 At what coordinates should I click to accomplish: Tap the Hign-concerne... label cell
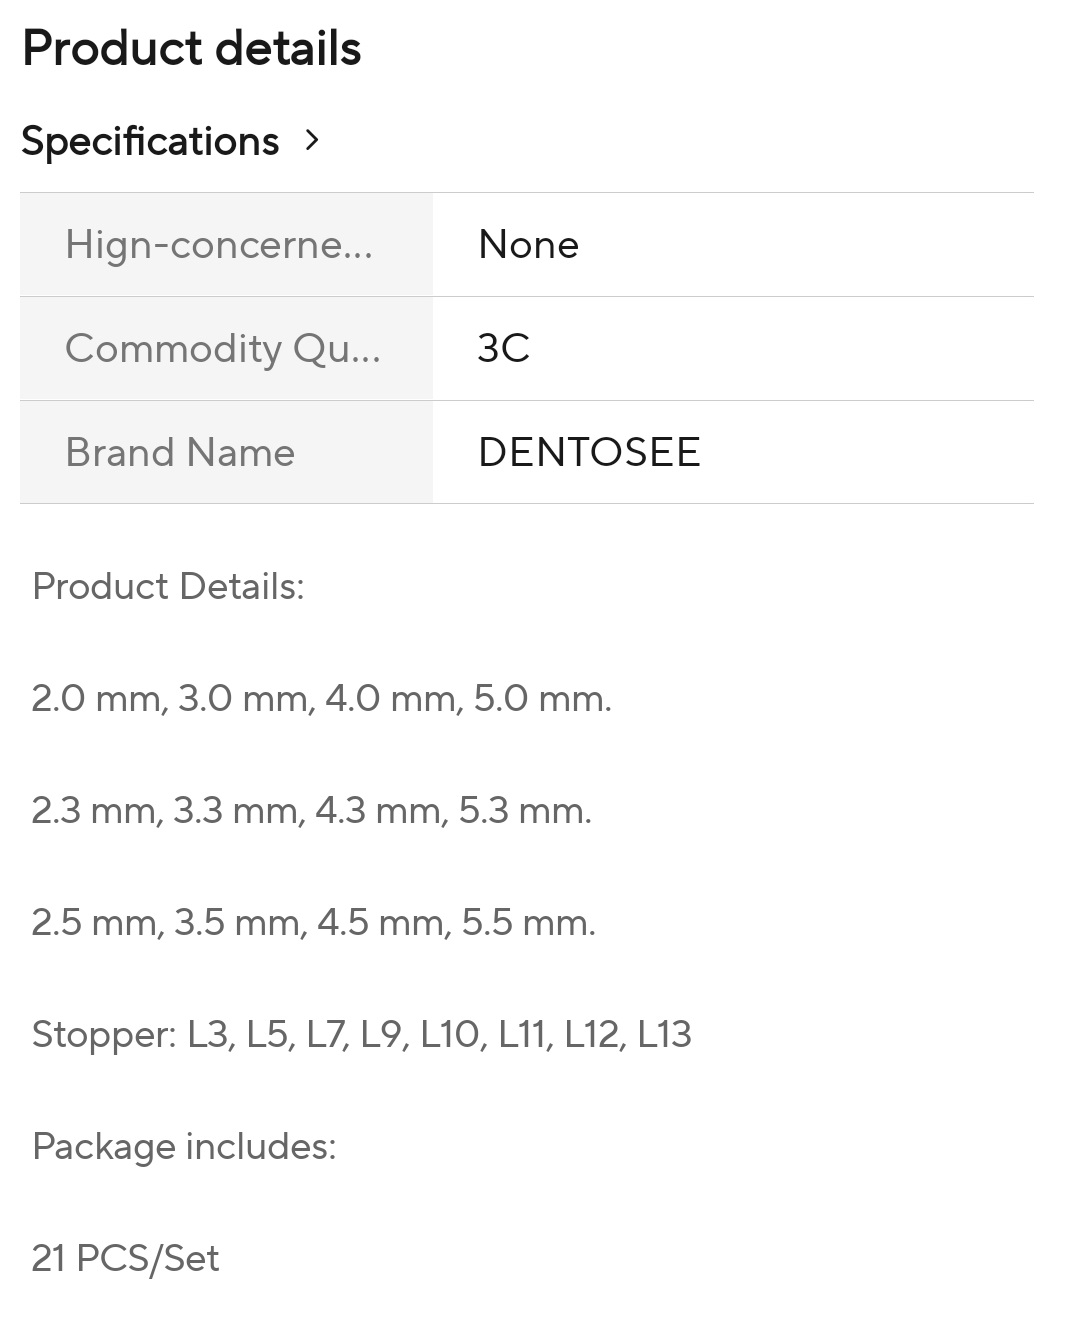[226, 245]
